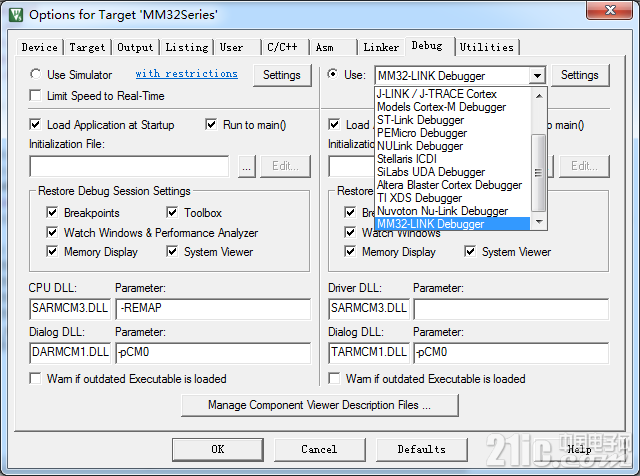Open debugger Settings button beside dropdown

tap(580, 75)
